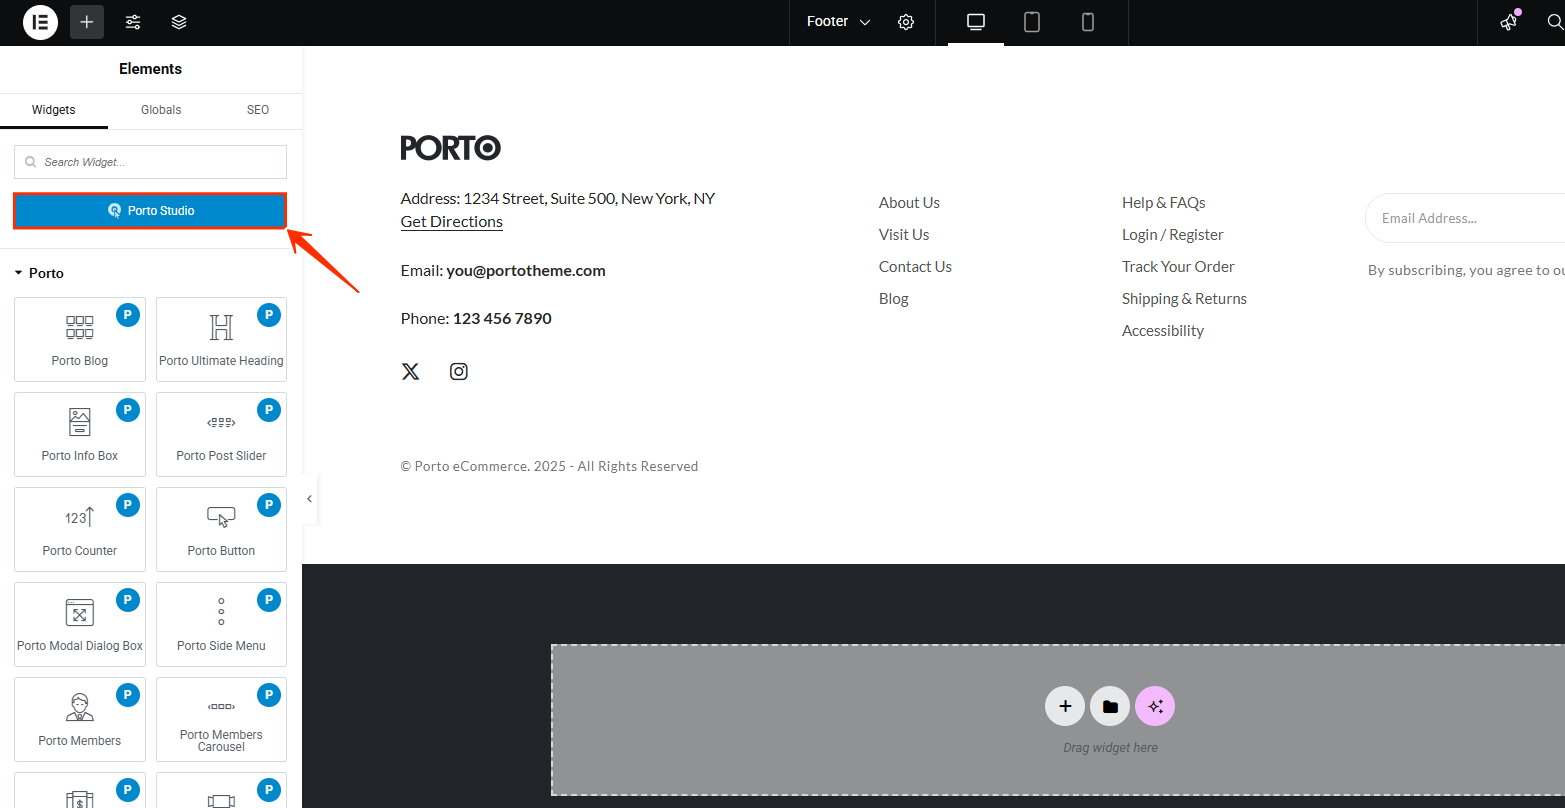Click the X (Twitter) social icon
The height and width of the screenshot is (808, 1565).
pyautogui.click(x=410, y=371)
